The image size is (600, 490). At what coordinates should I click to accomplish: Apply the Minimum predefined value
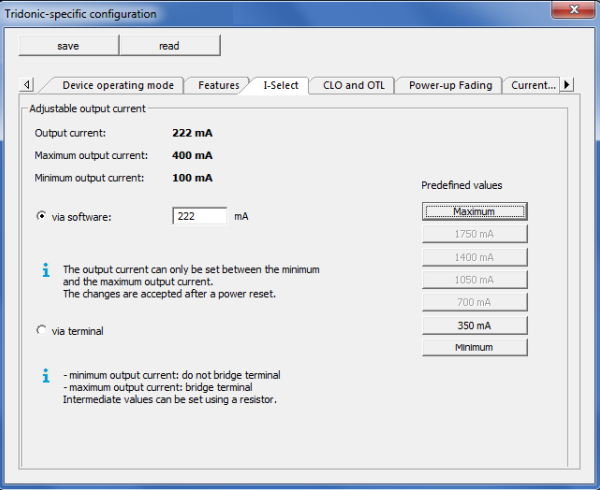pos(474,347)
